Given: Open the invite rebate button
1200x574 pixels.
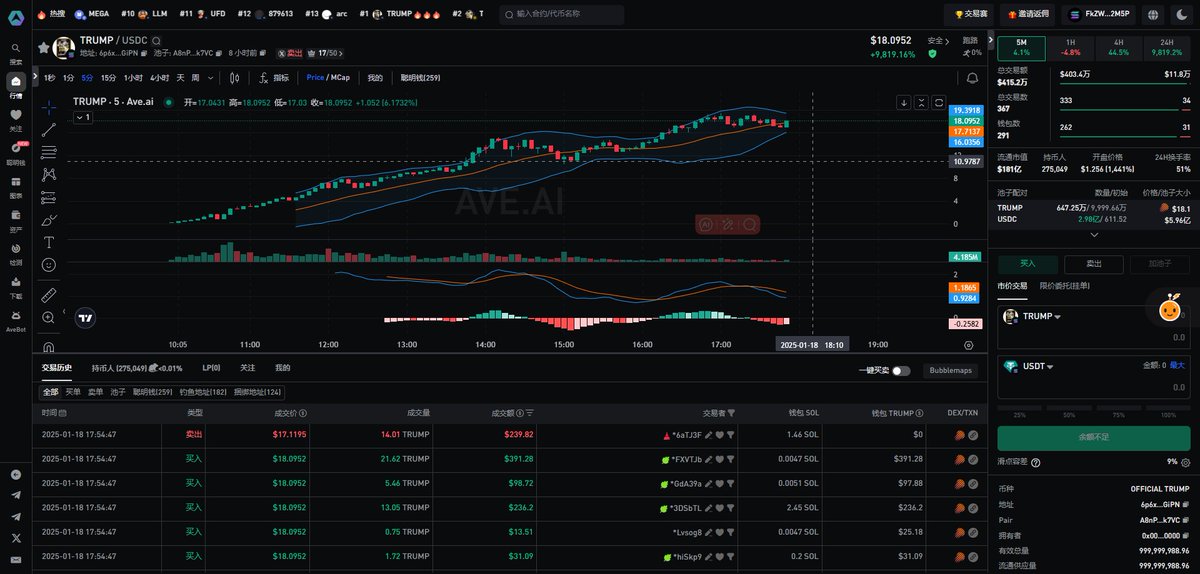Looking at the screenshot, I should click(1028, 15).
